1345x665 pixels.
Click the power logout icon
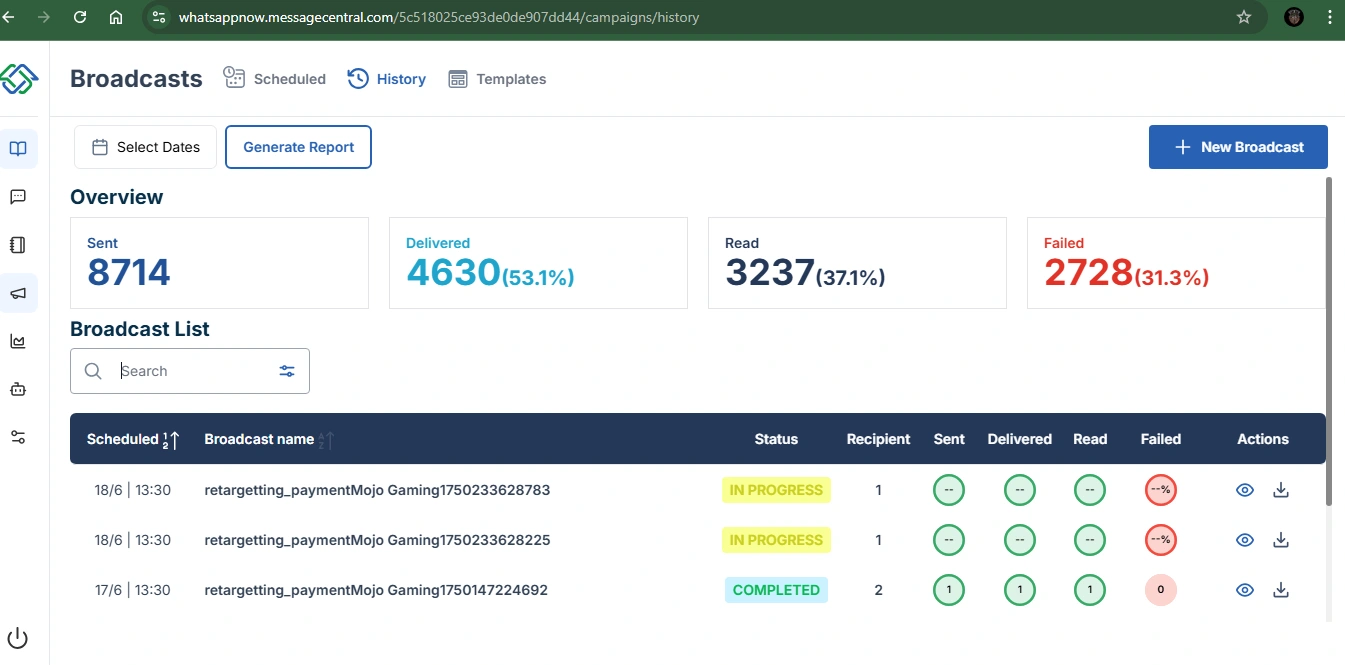18,638
